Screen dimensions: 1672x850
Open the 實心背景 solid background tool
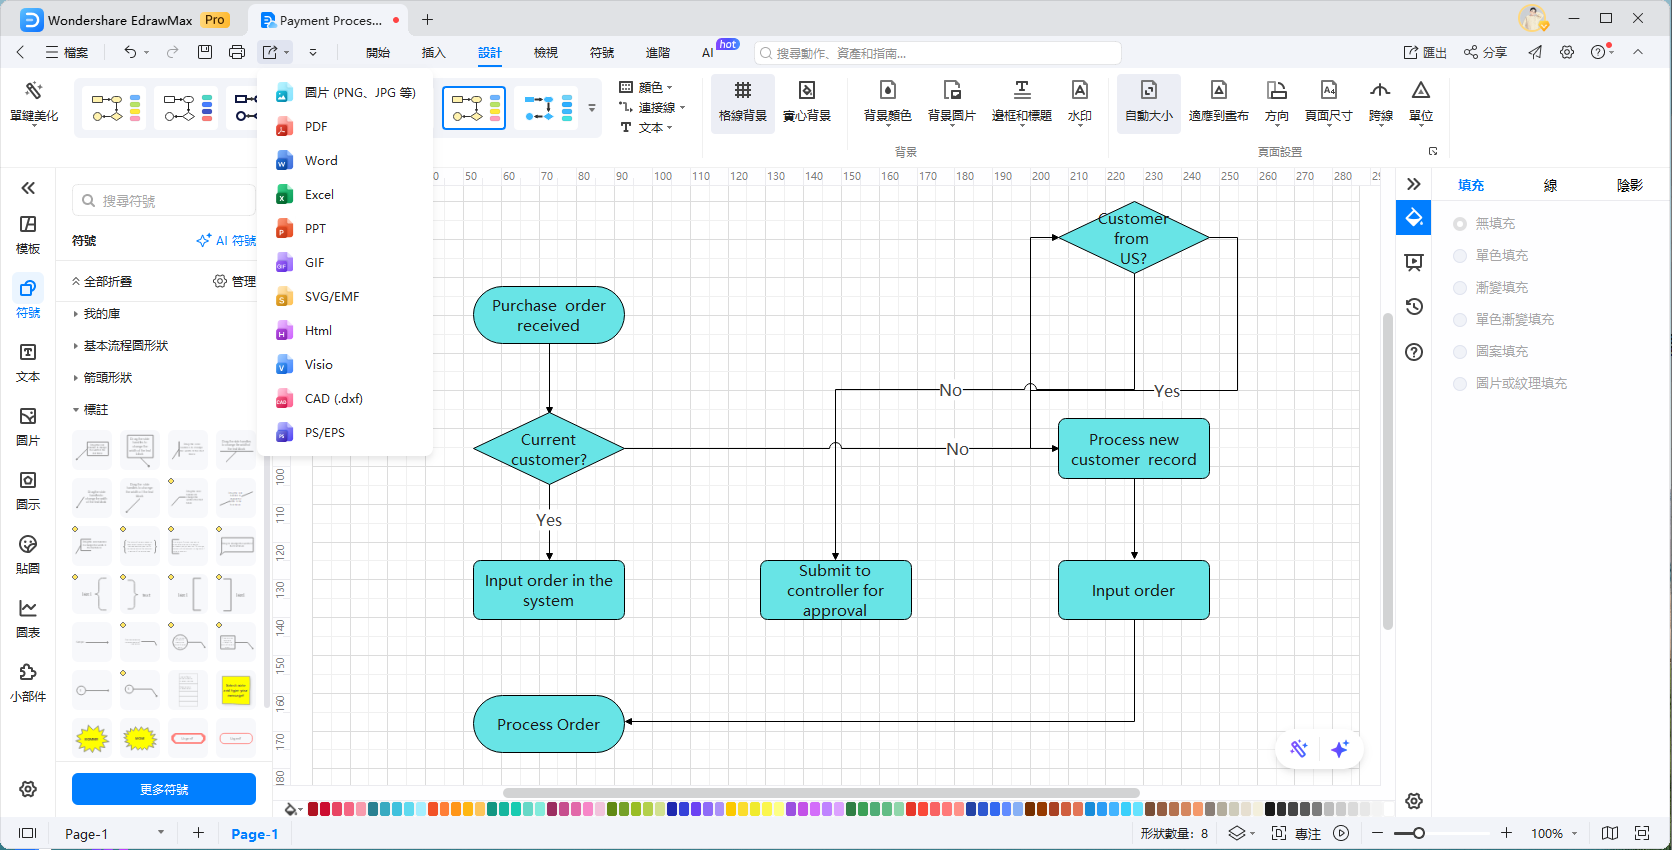coord(807,102)
